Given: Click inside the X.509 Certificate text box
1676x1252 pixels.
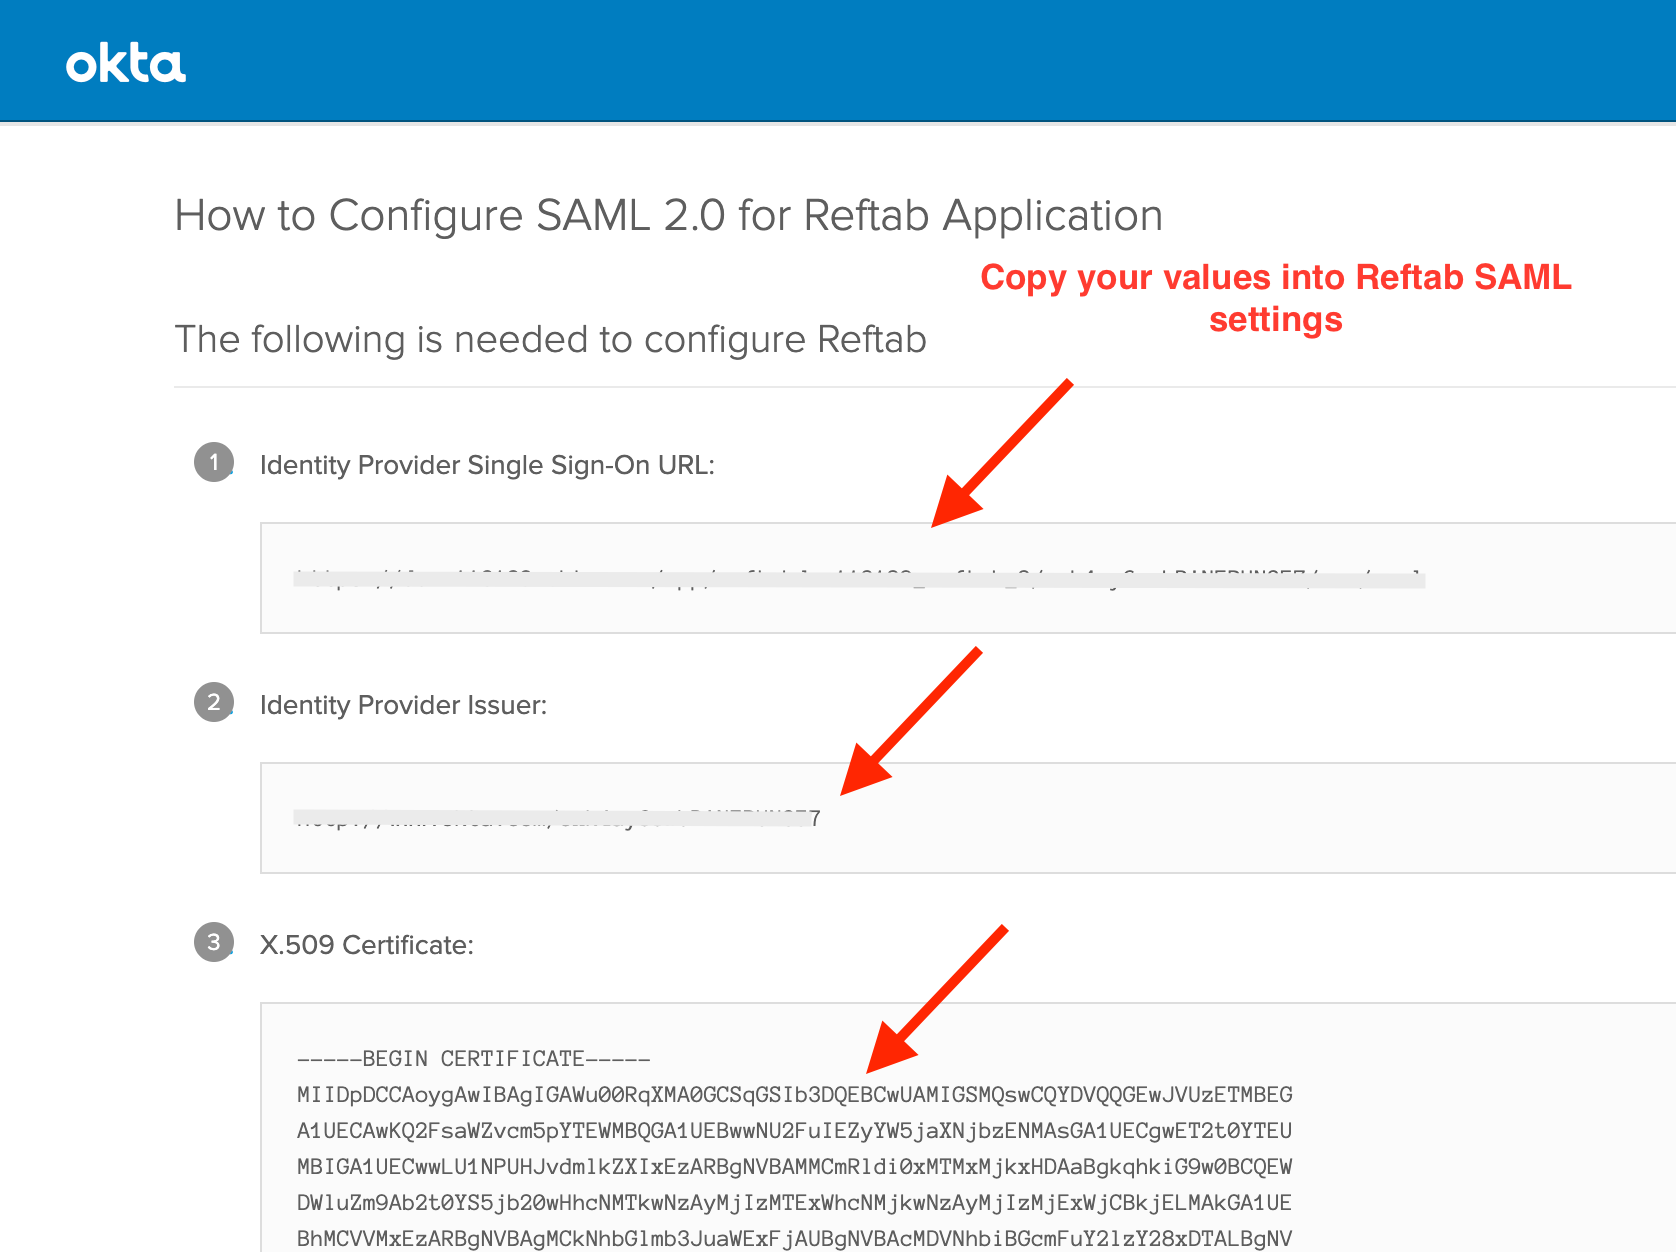Looking at the screenshot, I should click(x=968, y=1127).
